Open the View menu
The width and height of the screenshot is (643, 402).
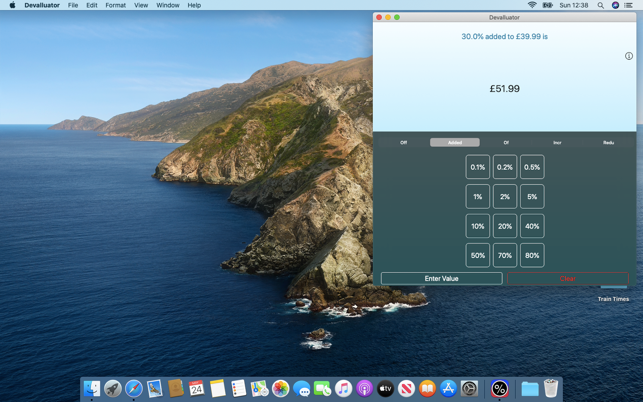tap(141, 5)
